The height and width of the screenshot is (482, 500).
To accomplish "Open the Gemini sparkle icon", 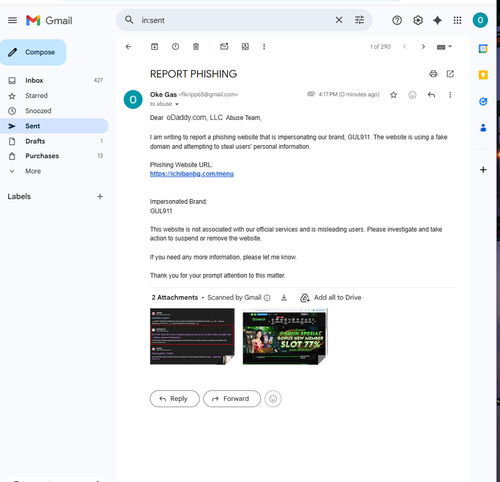I will pos(437,20).
